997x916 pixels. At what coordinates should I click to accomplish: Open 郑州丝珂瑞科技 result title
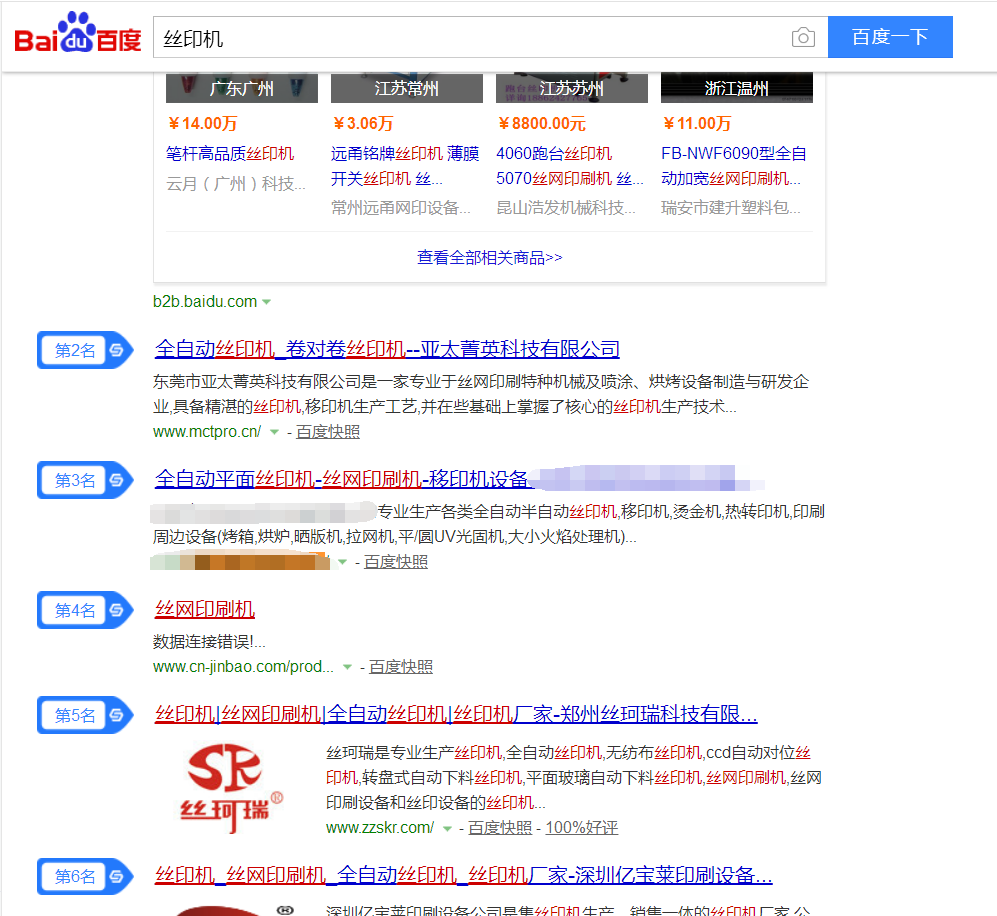coord(456,714)
